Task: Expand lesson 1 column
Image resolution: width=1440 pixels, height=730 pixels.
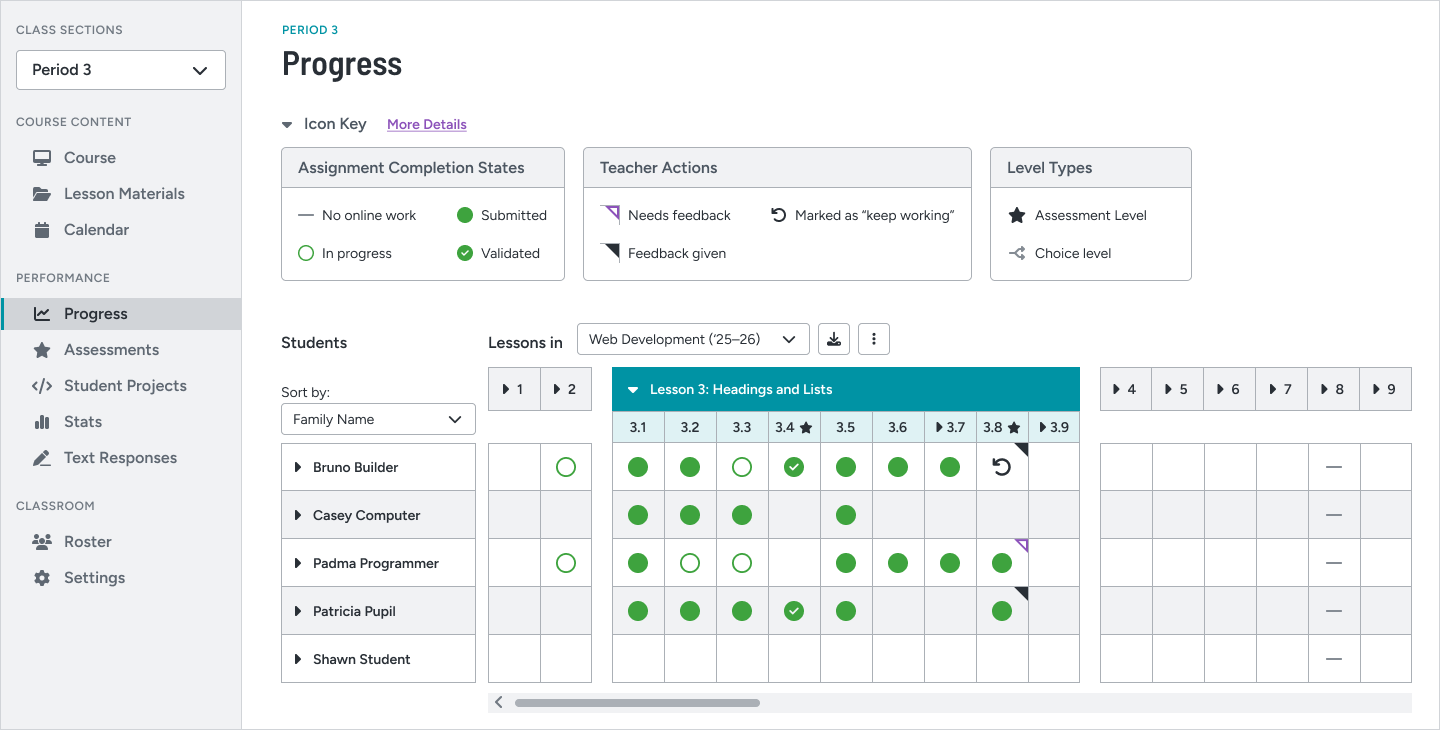Action: pyautogui.click(x=514, y=389)
